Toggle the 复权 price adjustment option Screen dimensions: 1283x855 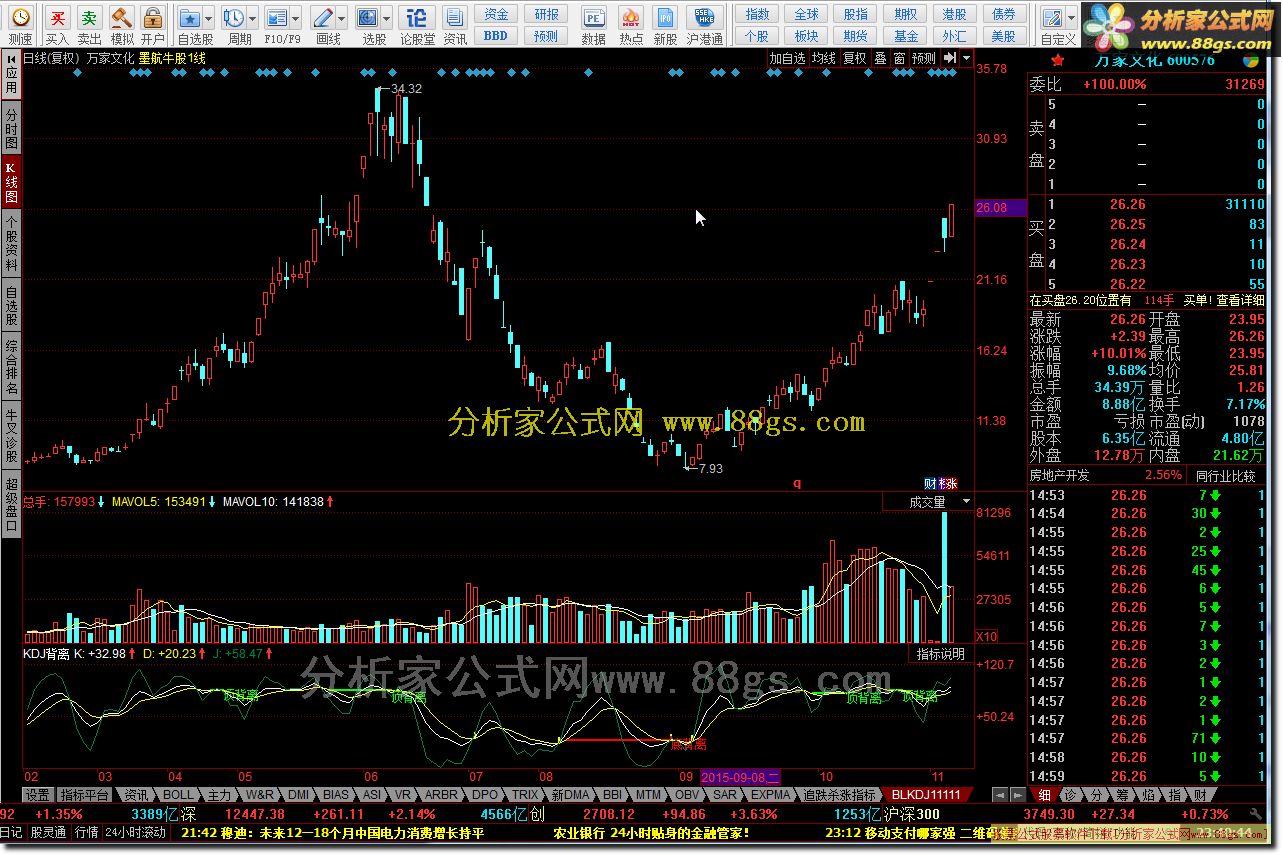point(855,58)
